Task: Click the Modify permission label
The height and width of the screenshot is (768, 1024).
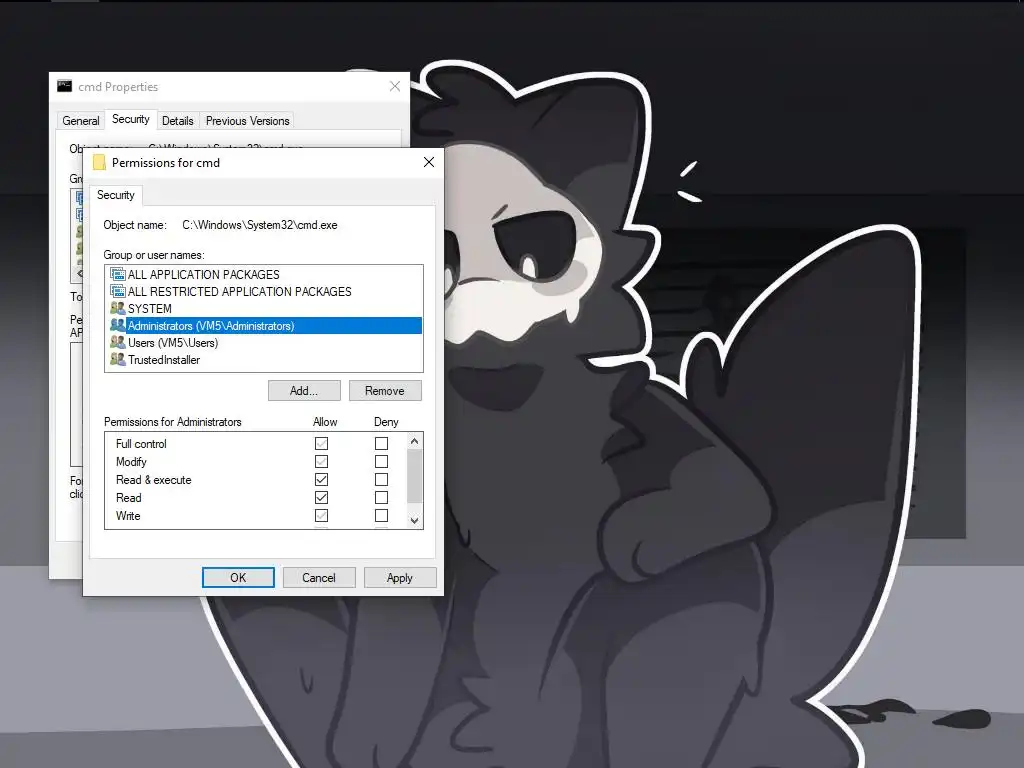Action: (131, 462)
